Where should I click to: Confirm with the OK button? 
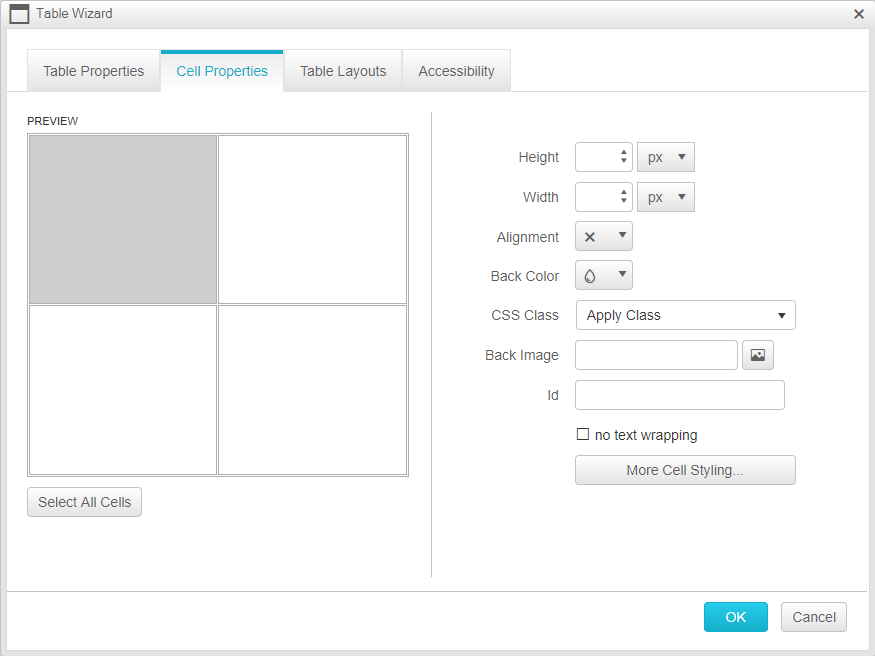[x=735, y=617]
